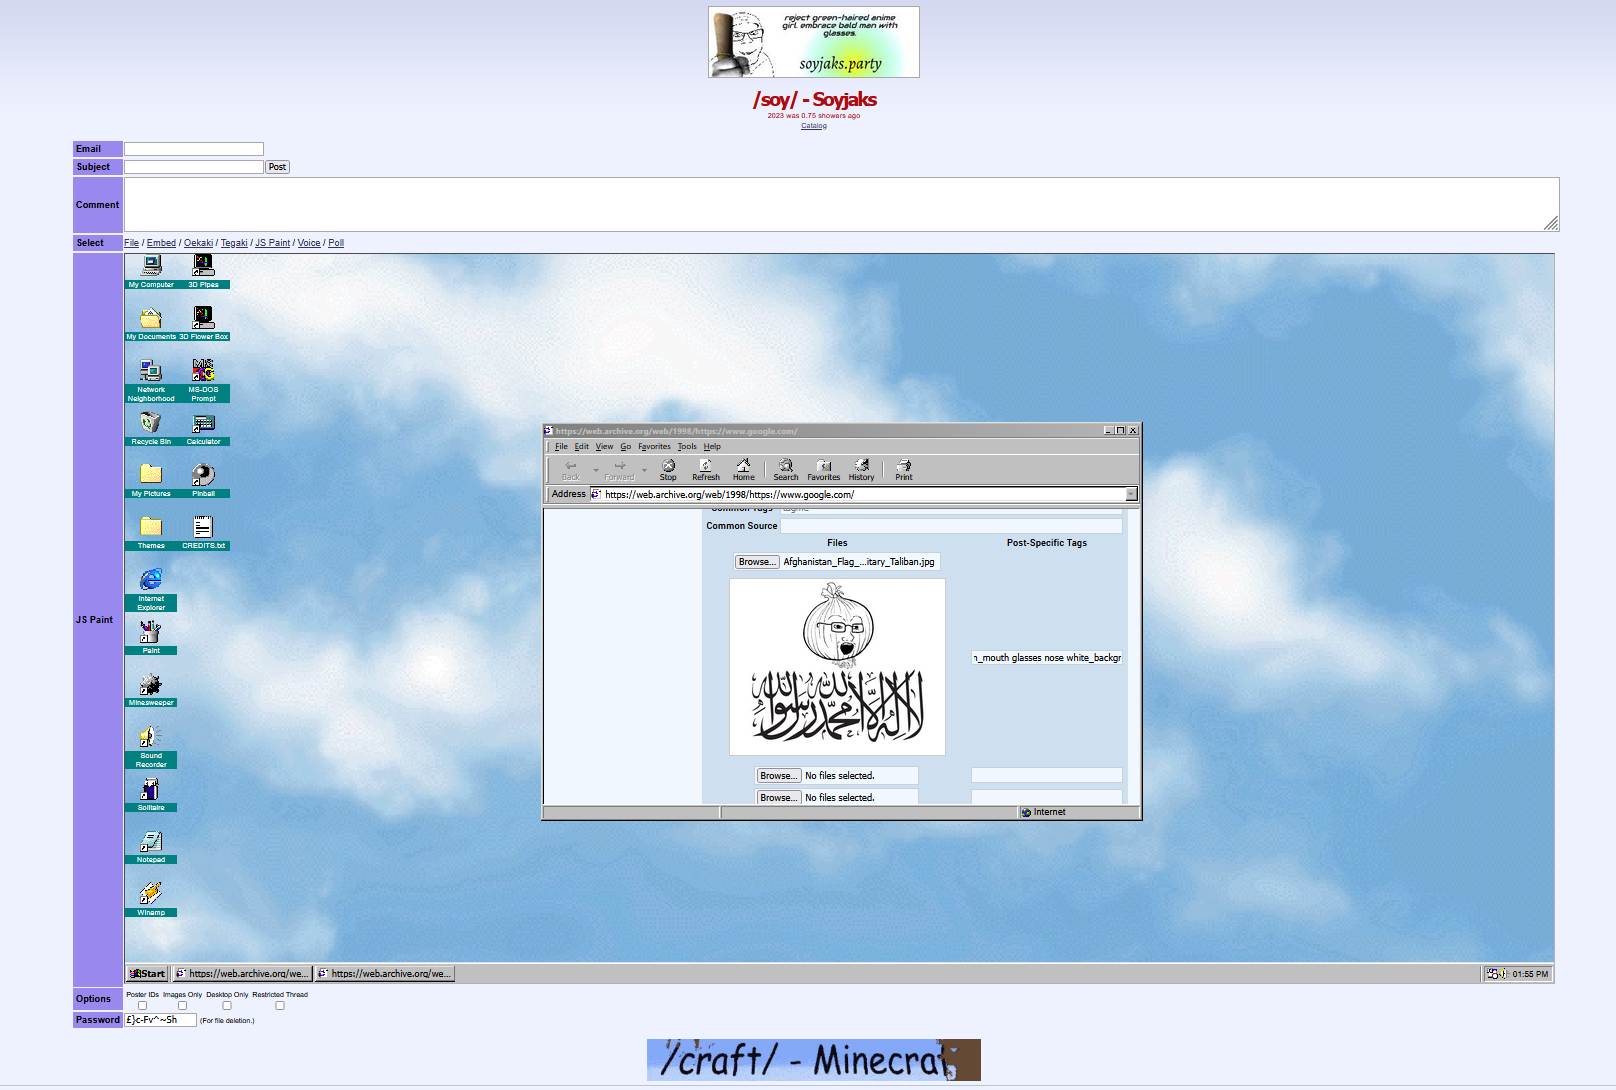Click the Catalog link under board title
This screenshot has height=1090, width=1616.
pos(813,126)
